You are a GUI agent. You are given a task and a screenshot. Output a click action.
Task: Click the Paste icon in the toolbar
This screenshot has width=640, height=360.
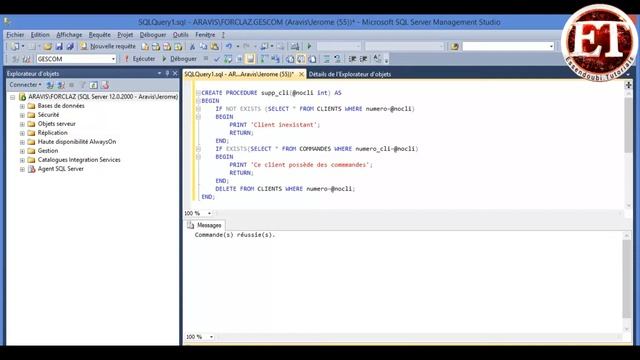214,47
